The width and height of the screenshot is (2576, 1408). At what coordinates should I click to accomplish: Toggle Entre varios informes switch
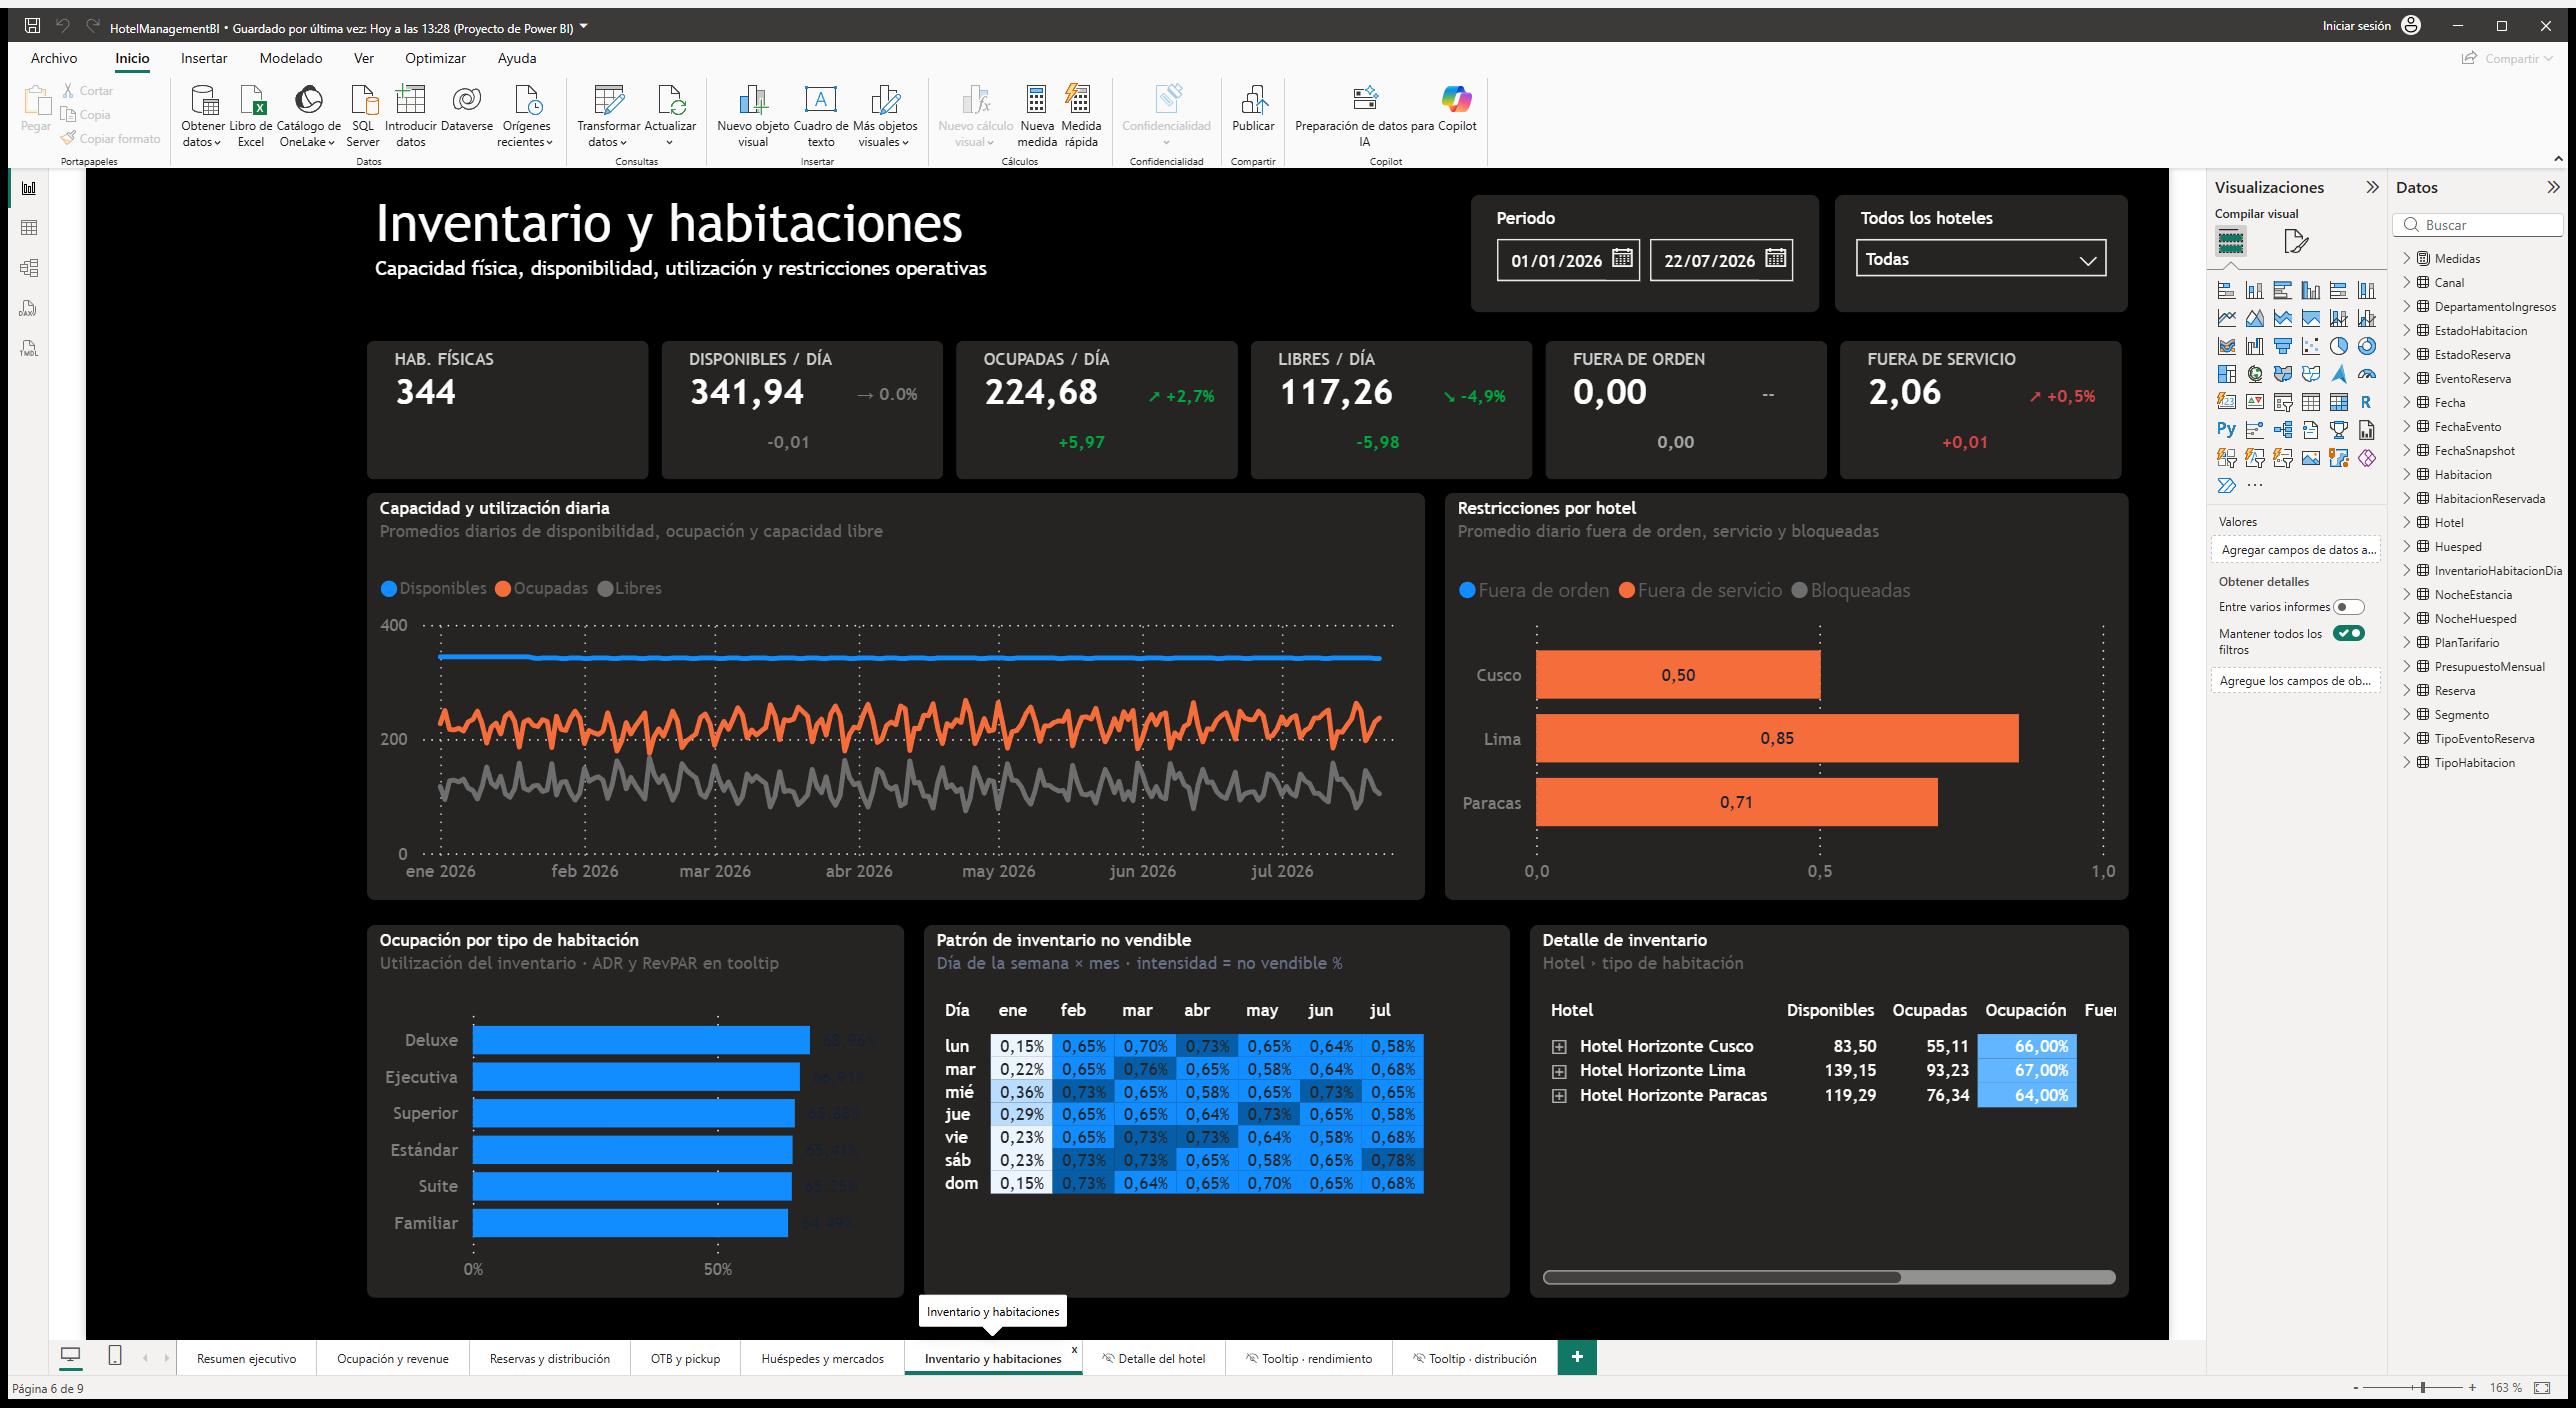(2349, 607)
